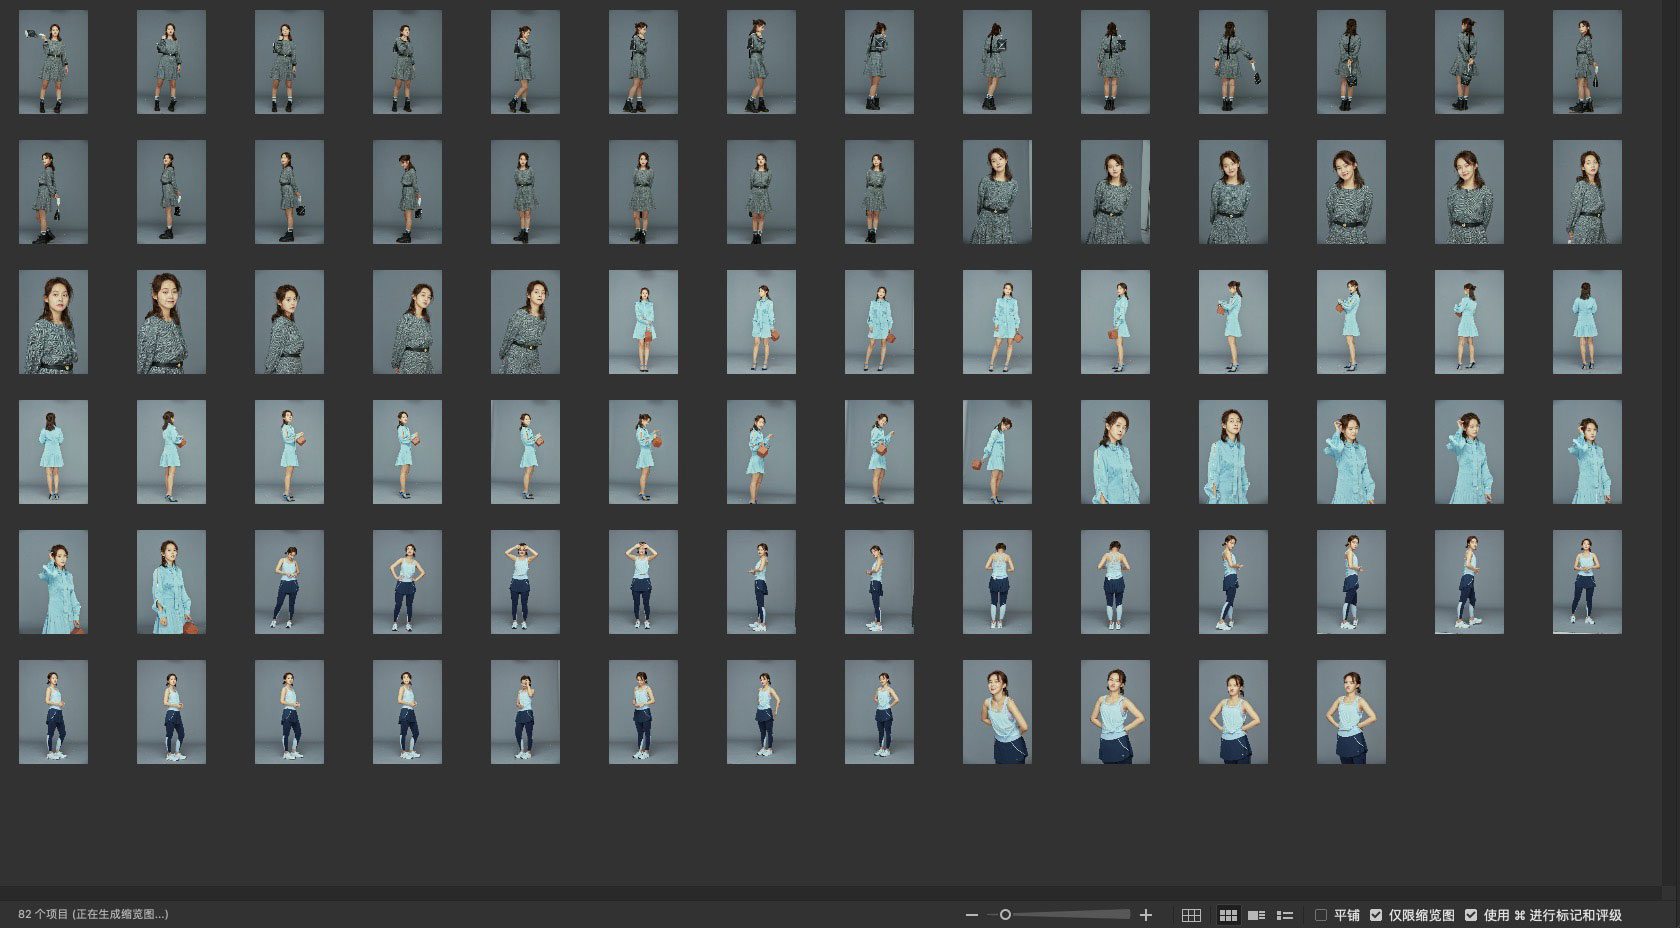
Task: Select the last thumbnail in the grid
Action: [x=1351, y=712]
